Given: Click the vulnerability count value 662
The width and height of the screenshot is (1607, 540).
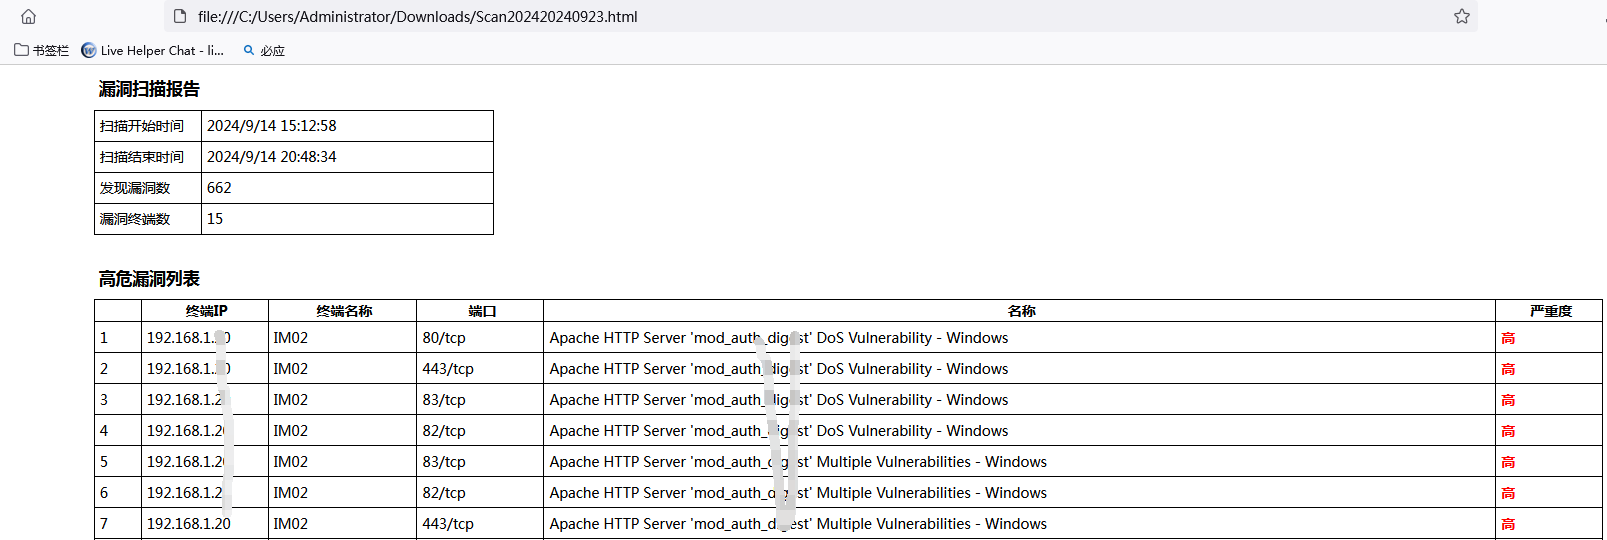Looking at the screenshot, I should [x=219, y=188].
